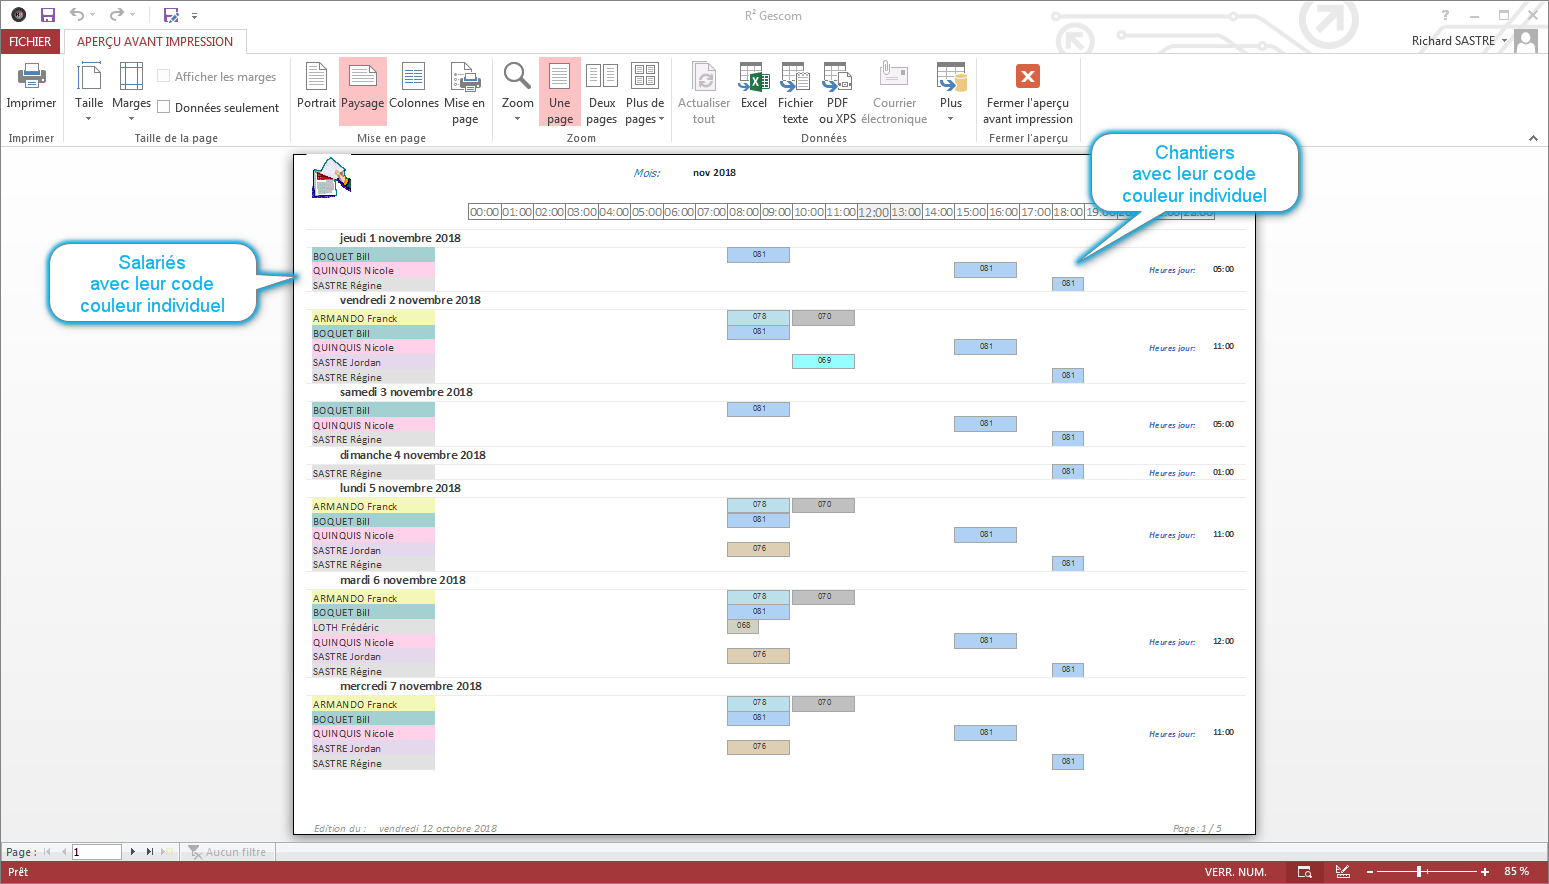Click the Save icon in quick access toolbar
Viewport: 1549px width, 884px height.
point(47,15)
